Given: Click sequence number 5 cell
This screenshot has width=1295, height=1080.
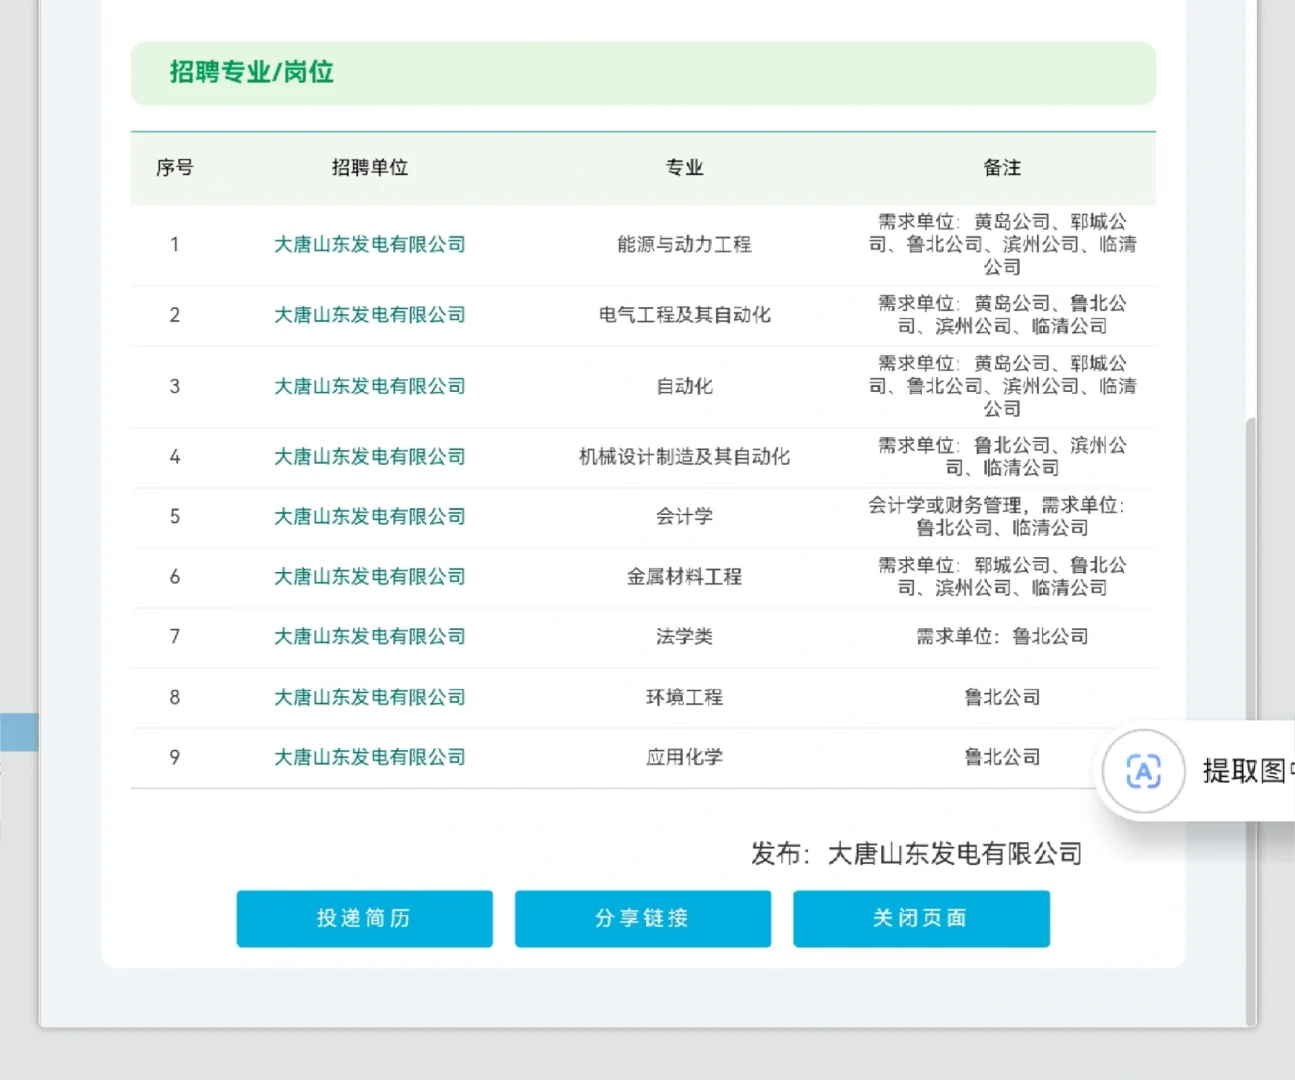Looking at the screenshot, I should [175, 517].
